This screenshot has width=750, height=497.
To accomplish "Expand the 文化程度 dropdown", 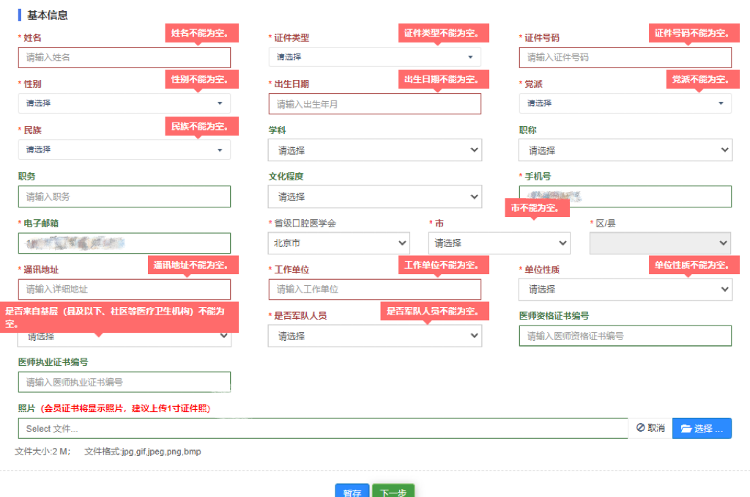I will click(374, 197).
